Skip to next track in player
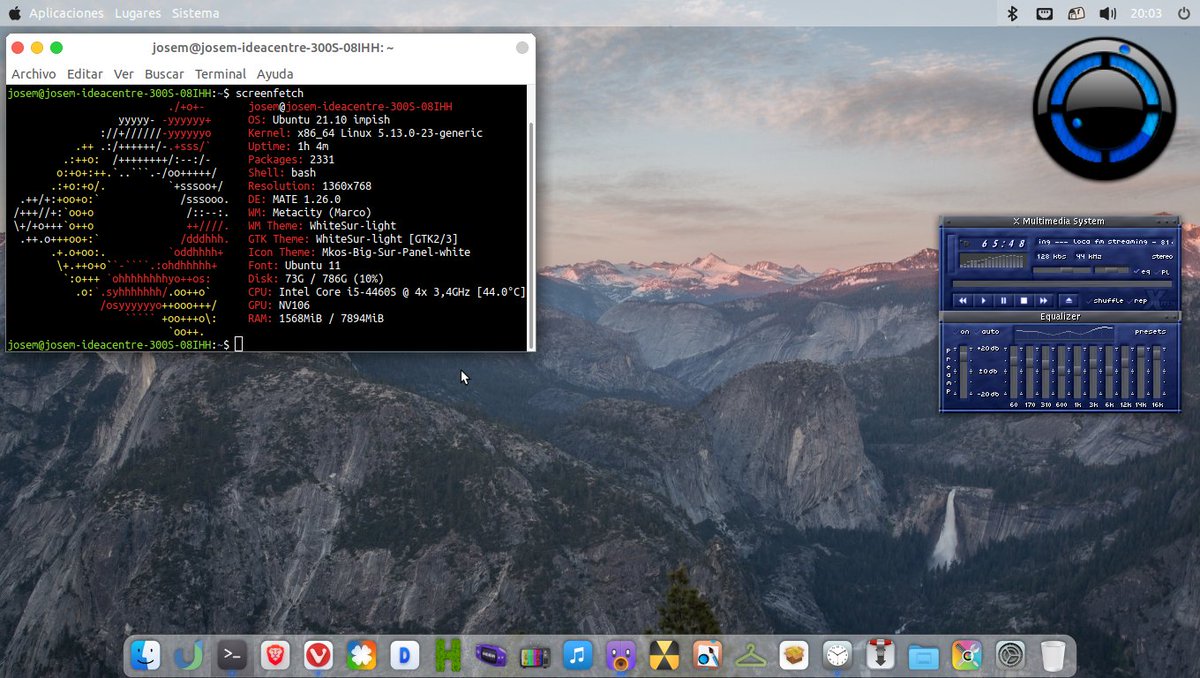This screenshot has height=678, width=1200. [1044, 301]
